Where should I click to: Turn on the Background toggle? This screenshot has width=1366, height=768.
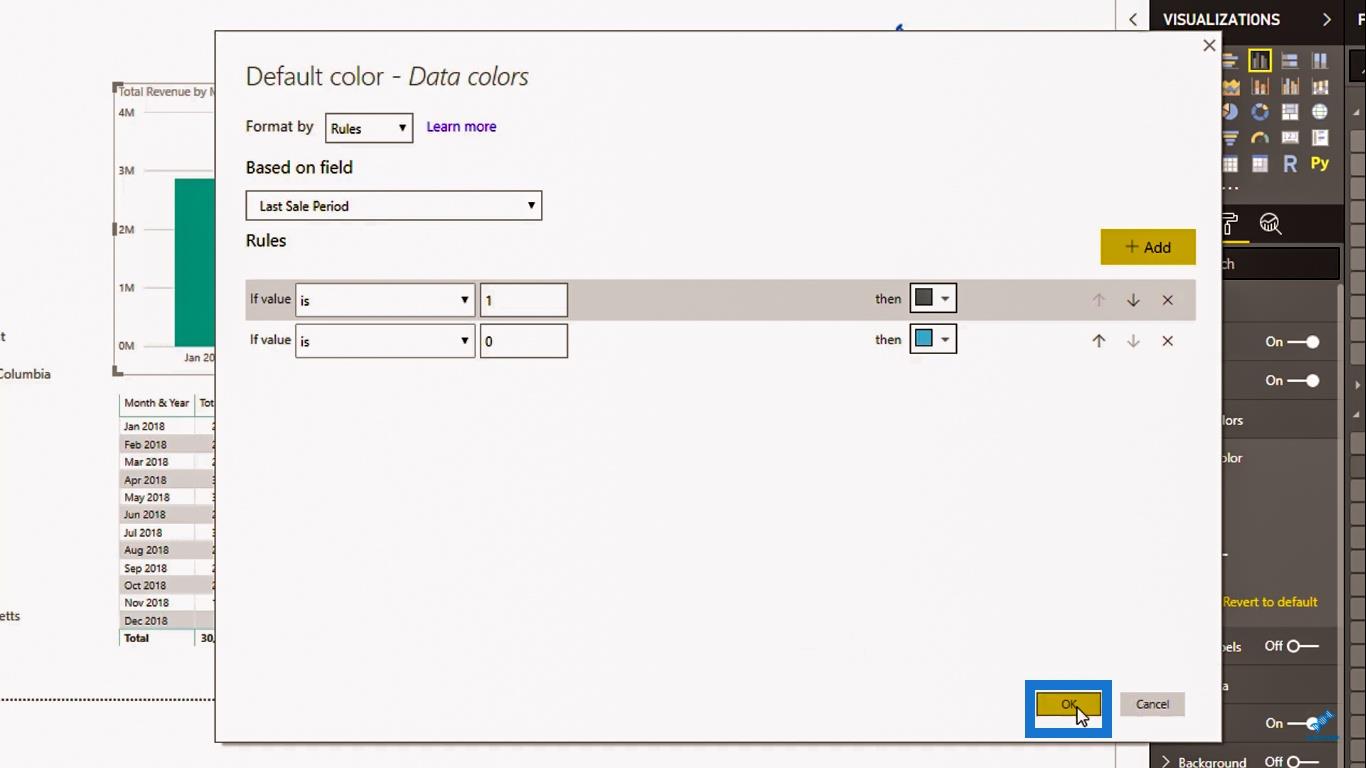coord(1303,762)
